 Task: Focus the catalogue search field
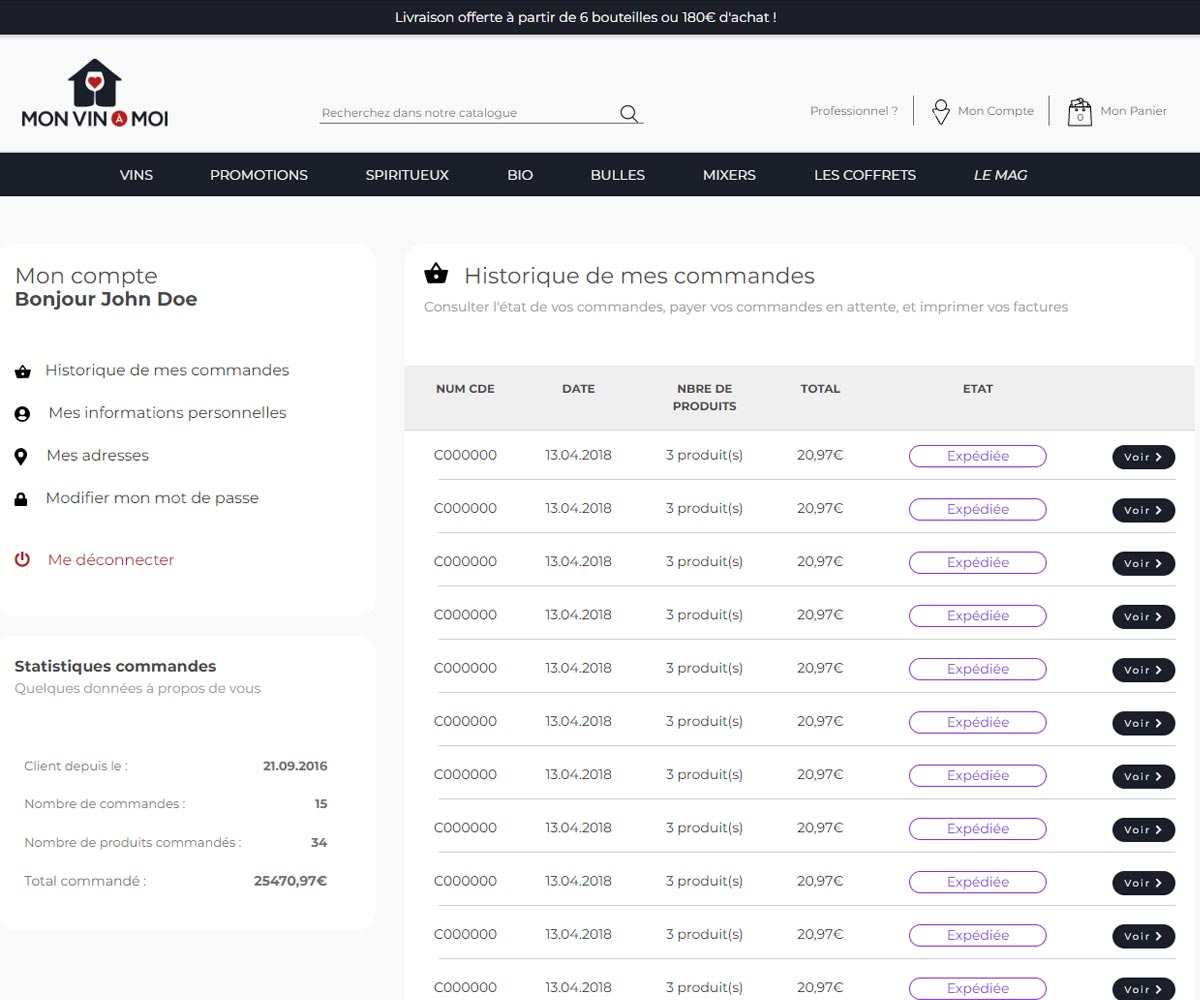(x=465, y=113)
